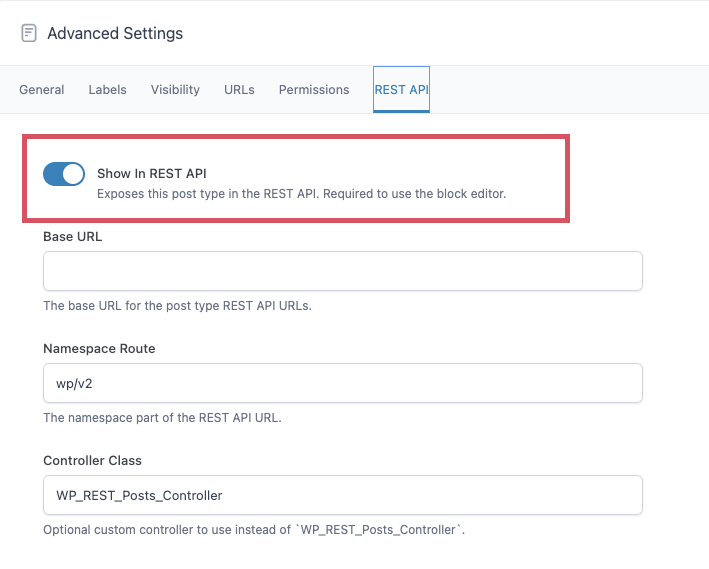Open the Permissions tab
The width and height of the screenshot is (709, 569).
pos(314,90)
